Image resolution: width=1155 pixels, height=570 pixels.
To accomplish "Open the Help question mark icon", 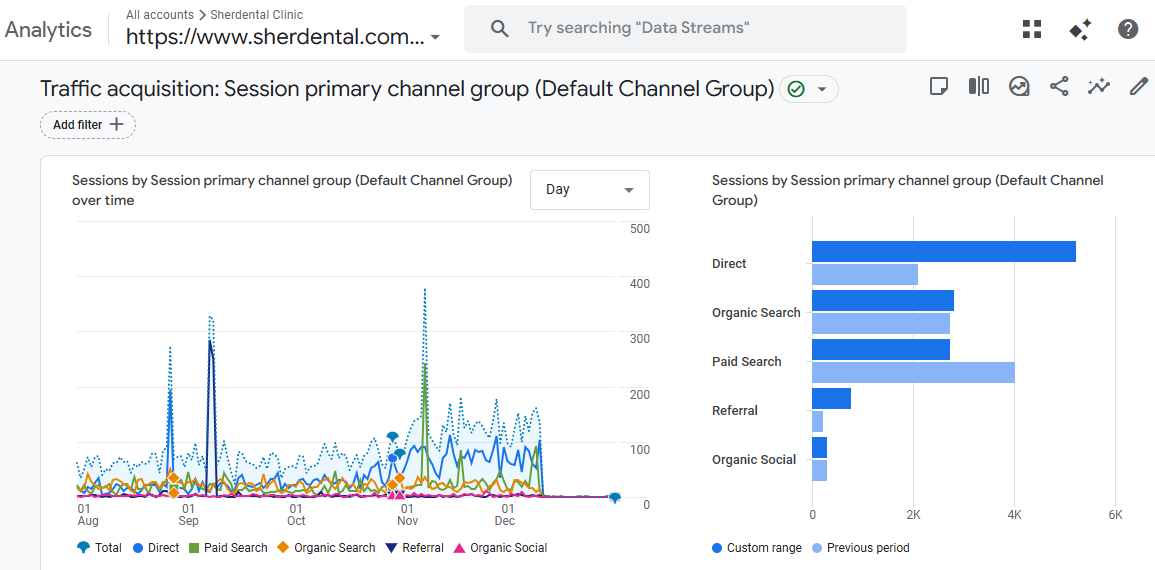I will point(1128,29).
